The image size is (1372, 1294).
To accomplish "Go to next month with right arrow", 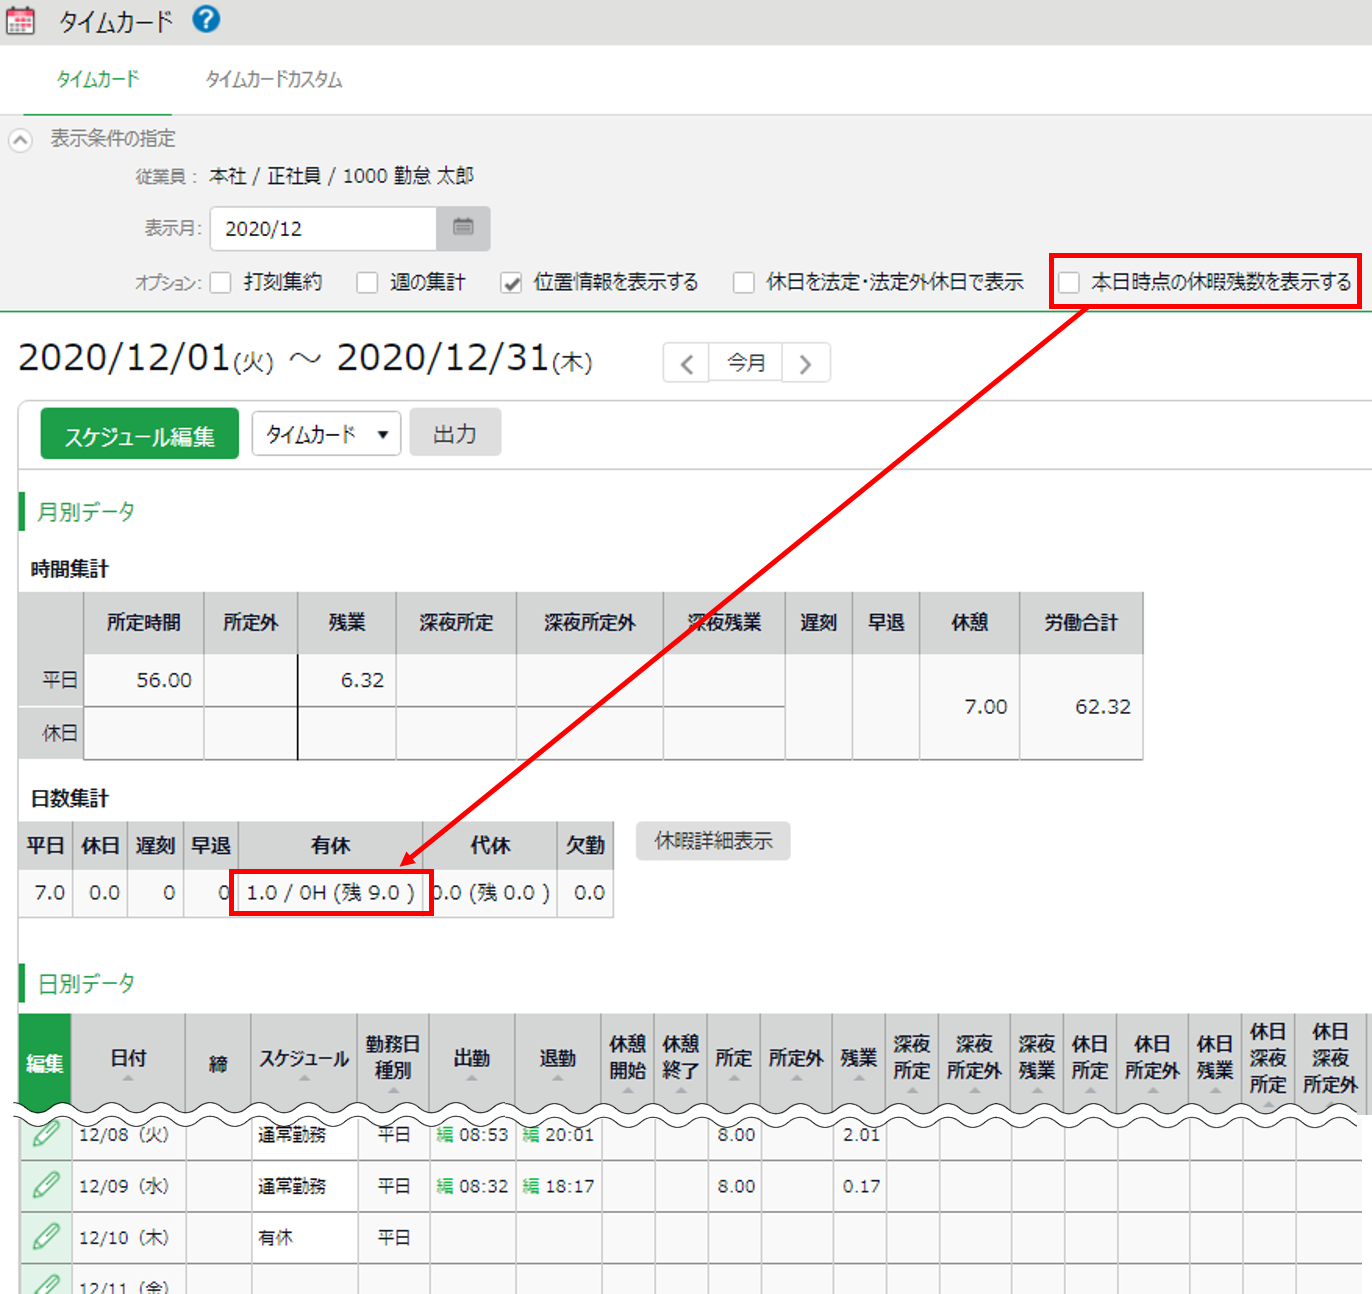I will [805, 363].
